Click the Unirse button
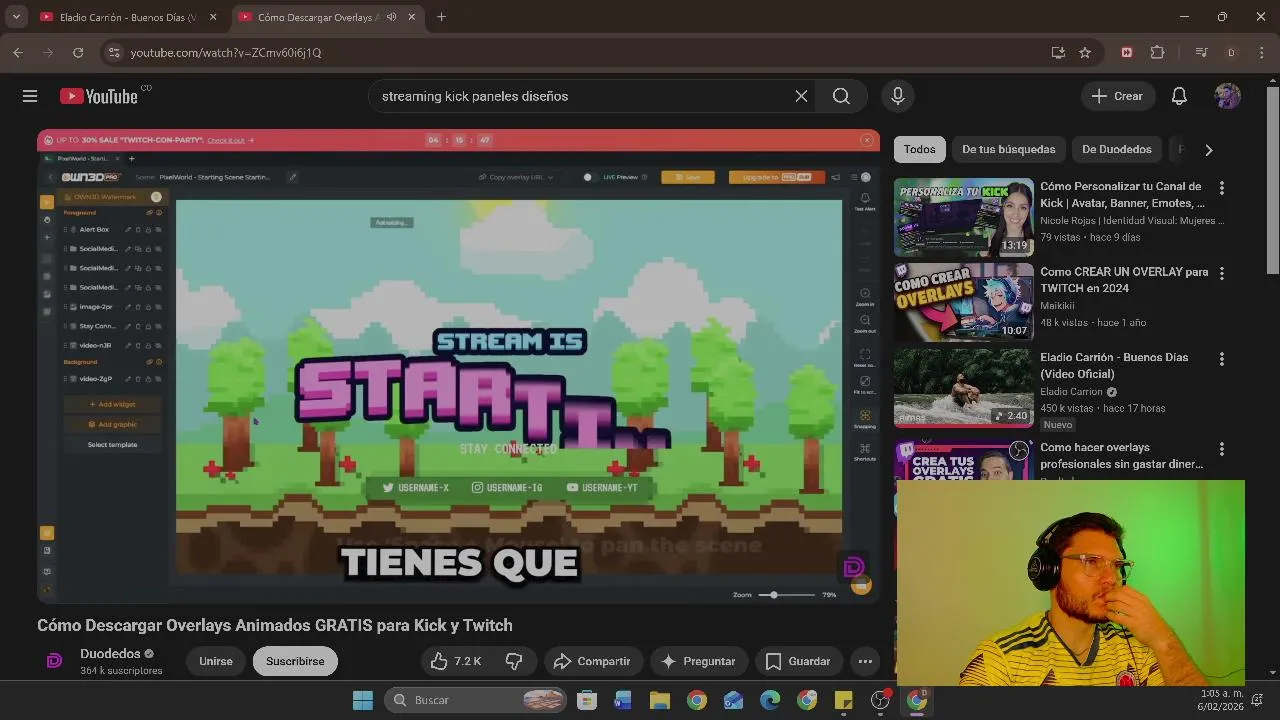This screenshot has height=720, width=1280. point(215,661)
